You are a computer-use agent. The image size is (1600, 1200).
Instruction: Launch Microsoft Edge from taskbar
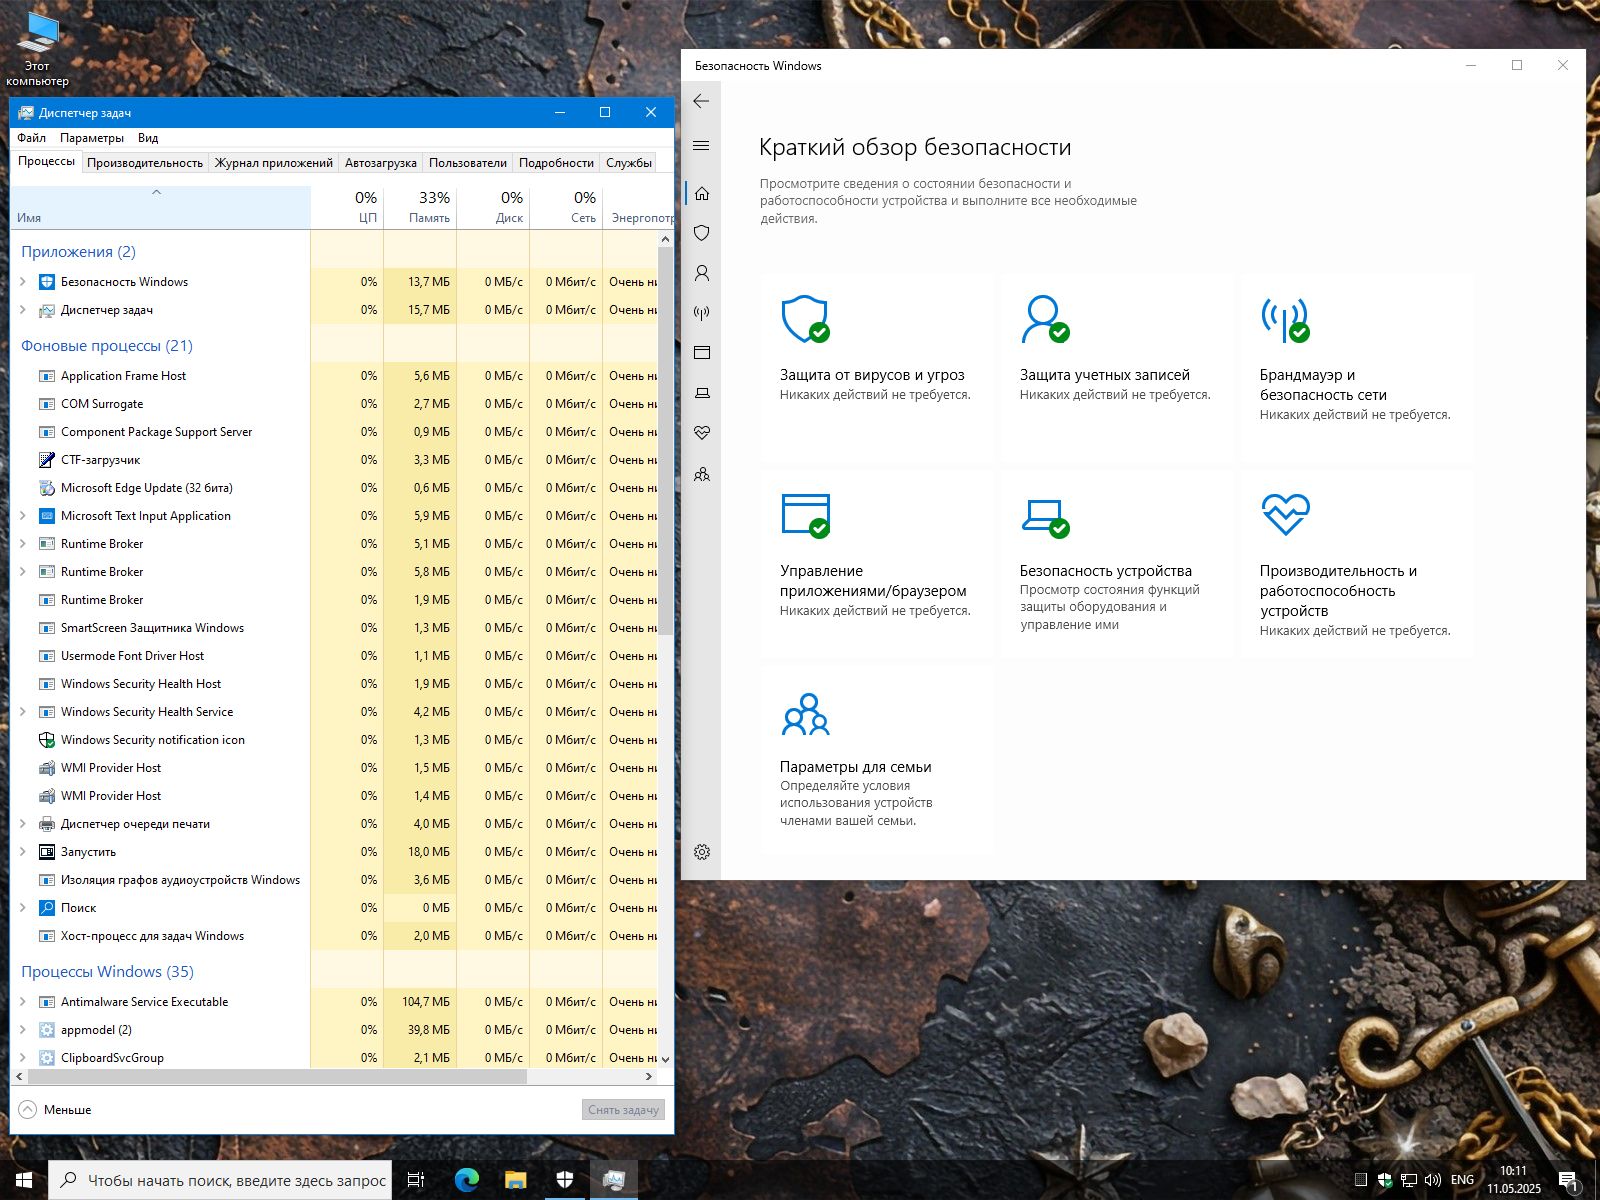click(x=467, y=1180)
